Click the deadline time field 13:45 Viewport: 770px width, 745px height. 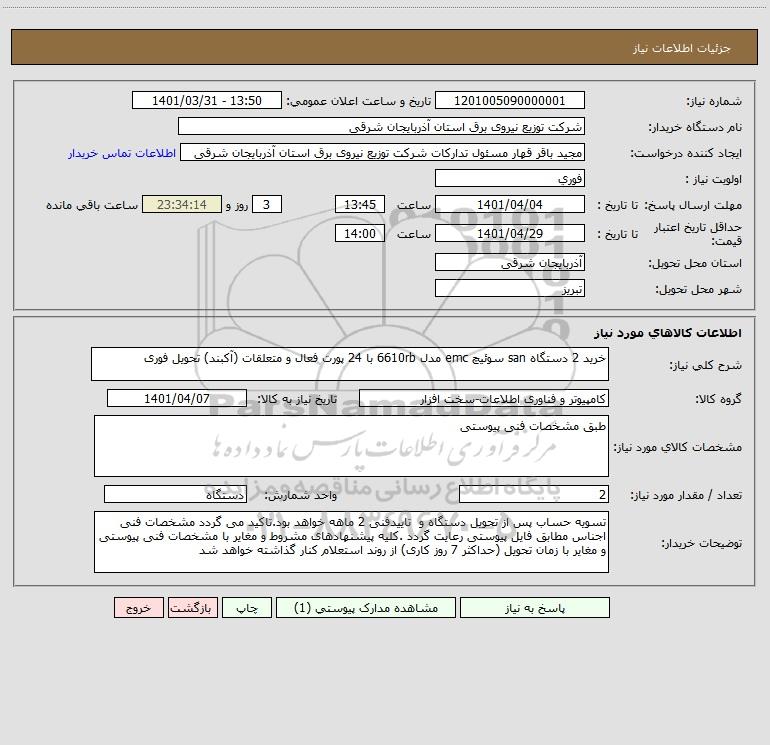tap(359, 204)
